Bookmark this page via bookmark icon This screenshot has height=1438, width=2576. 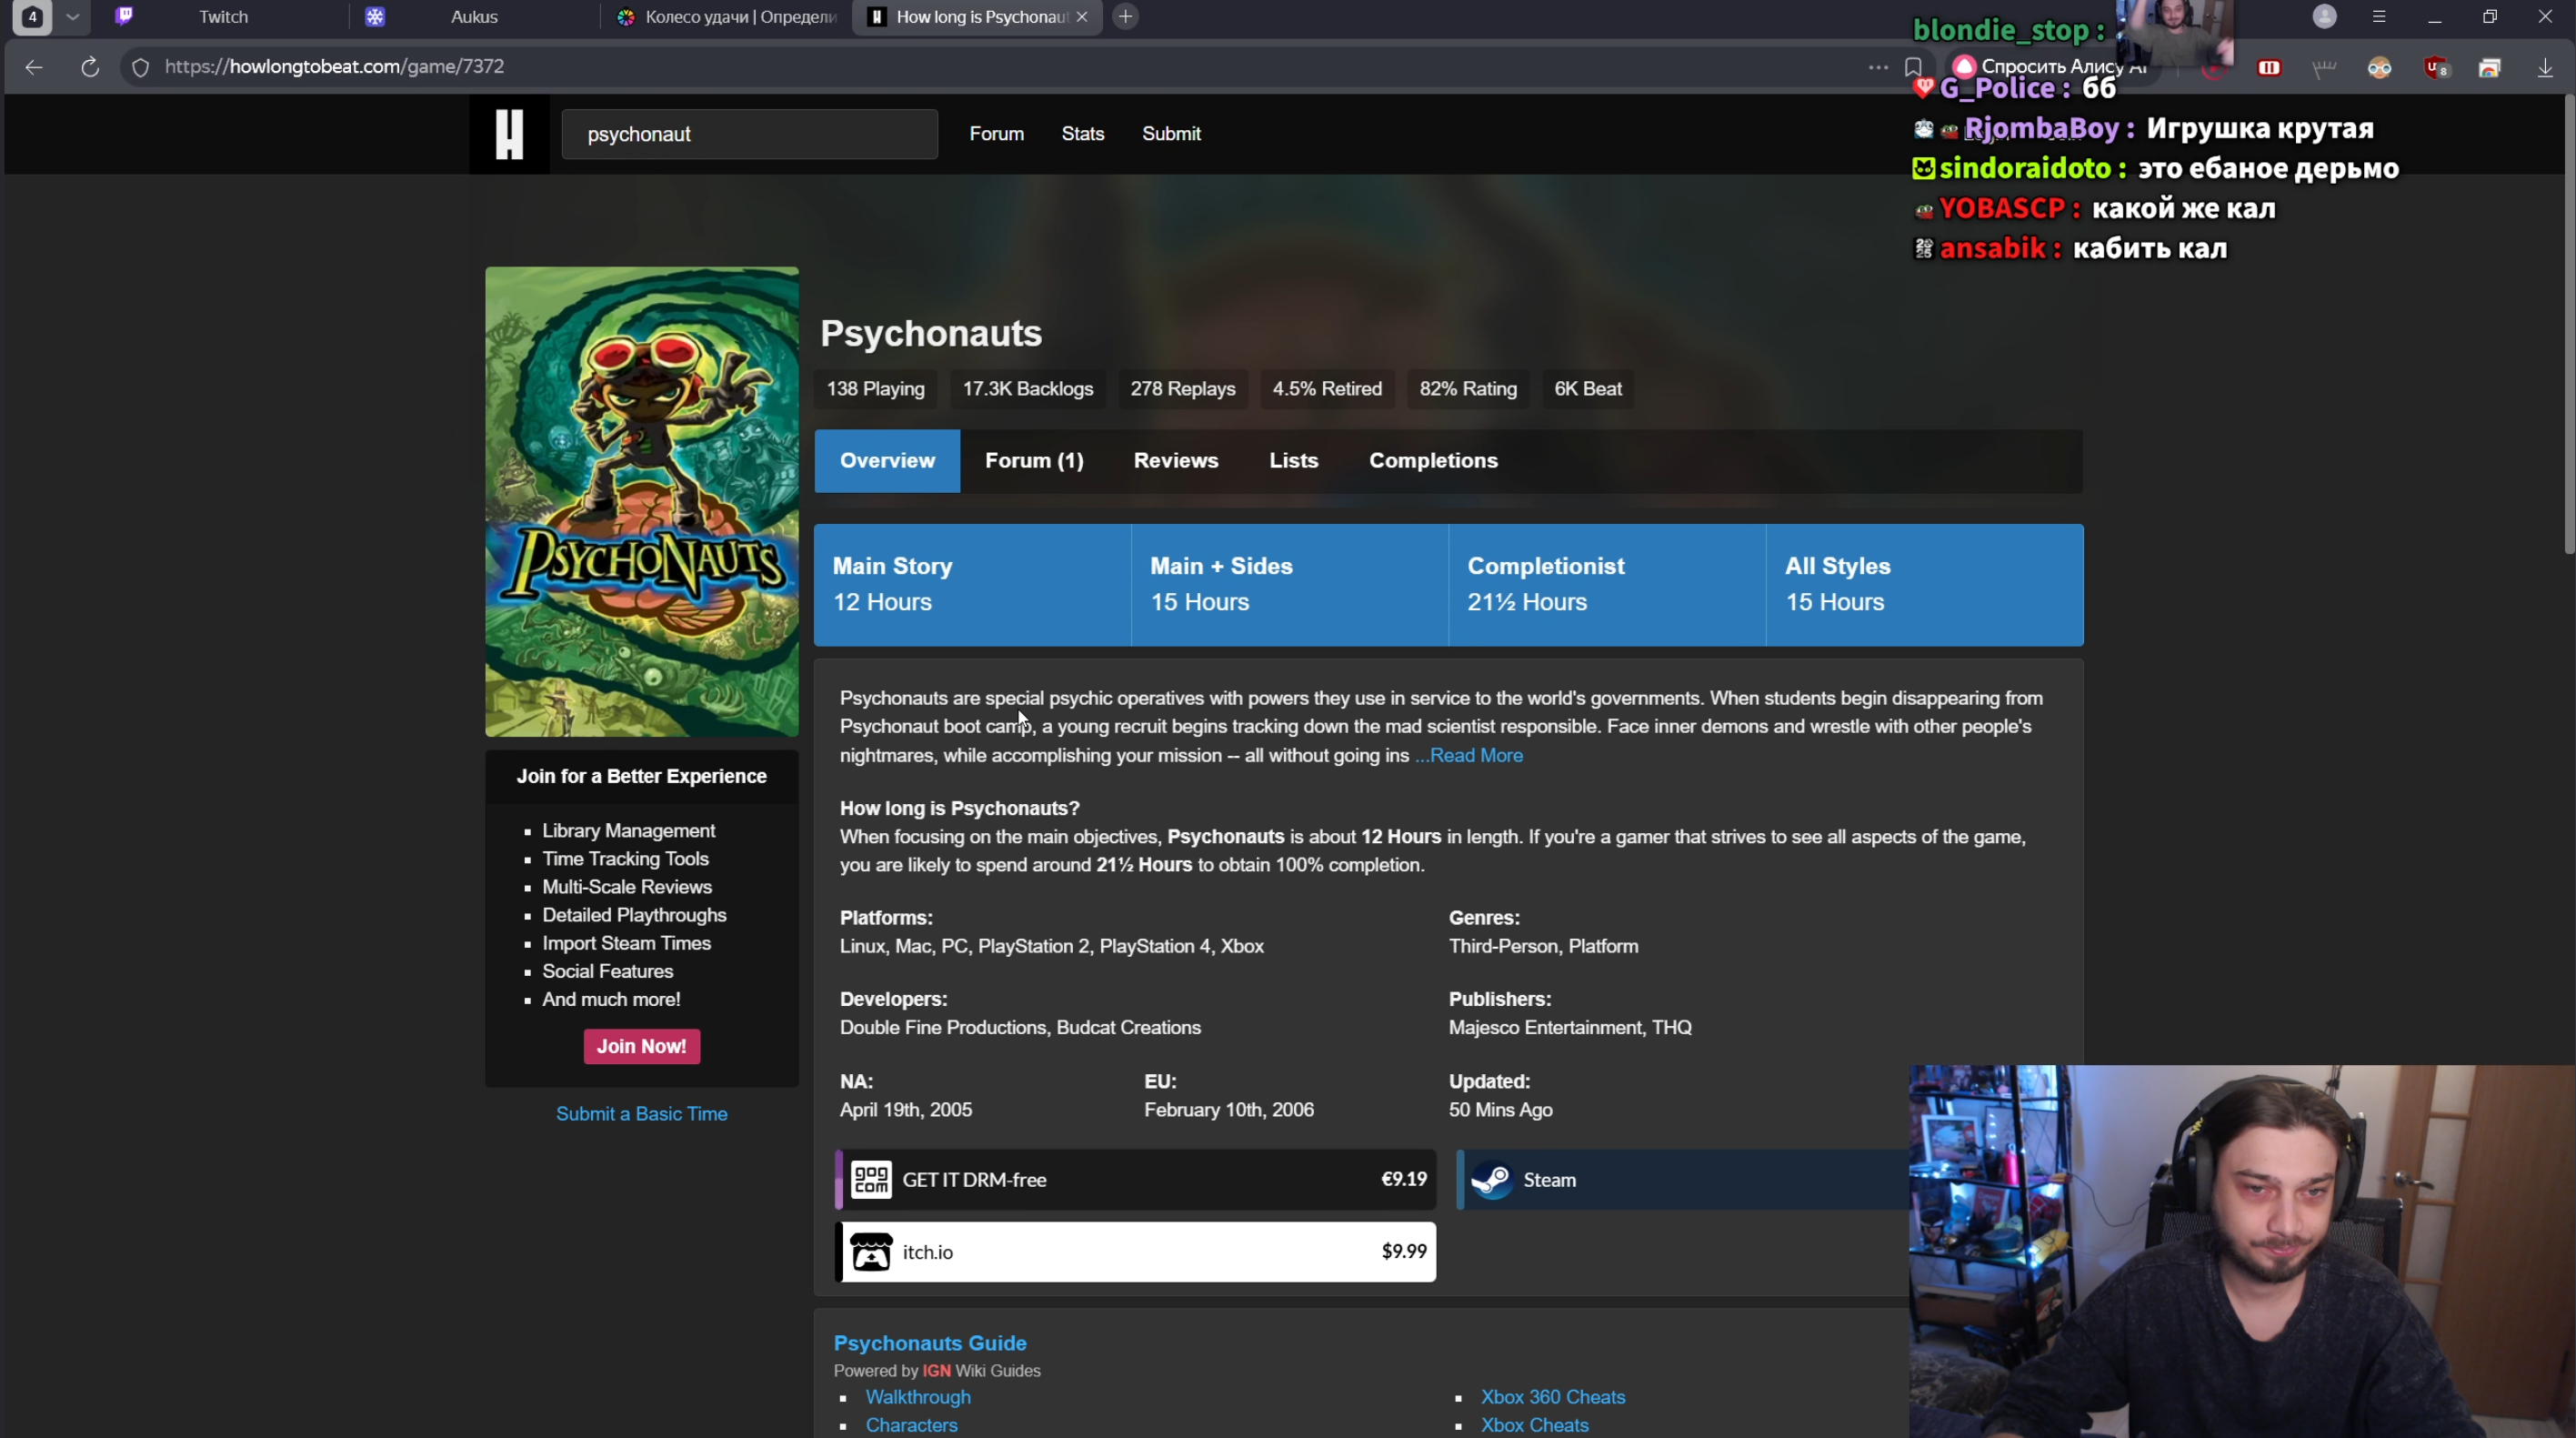click(1913, 67)
